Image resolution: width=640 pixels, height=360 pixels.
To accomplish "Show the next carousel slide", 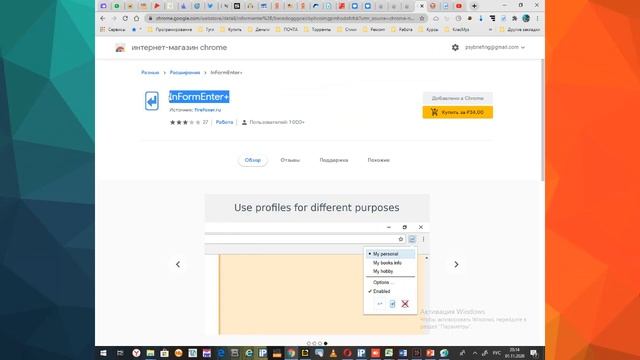I will (x=456, y=264).
